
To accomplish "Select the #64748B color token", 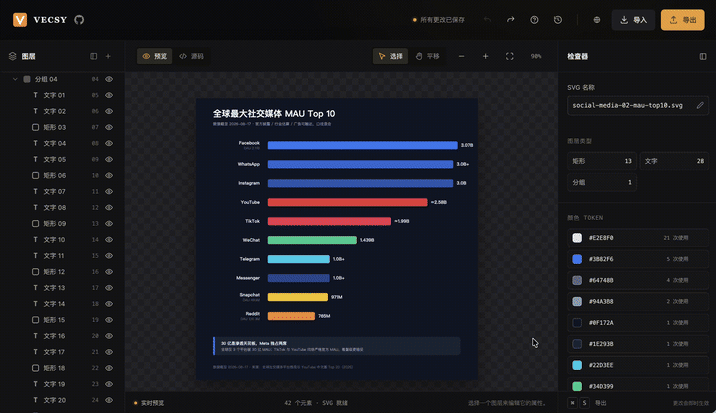I will 638,280.
